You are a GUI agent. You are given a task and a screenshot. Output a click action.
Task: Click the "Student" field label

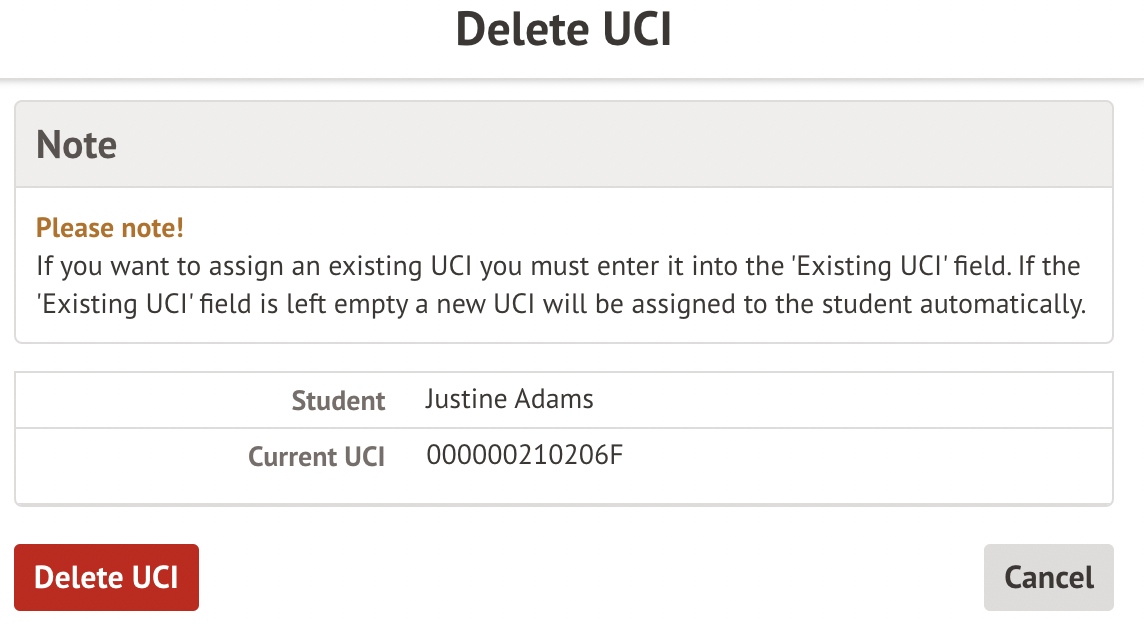(x=338, y=401)
